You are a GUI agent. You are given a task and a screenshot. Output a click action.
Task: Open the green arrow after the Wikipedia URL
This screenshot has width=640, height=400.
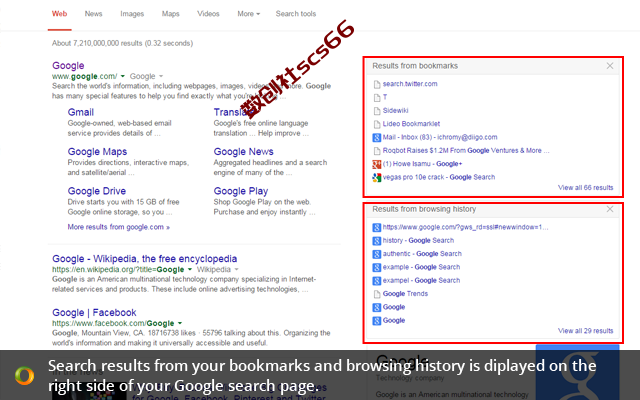[189, 269]
